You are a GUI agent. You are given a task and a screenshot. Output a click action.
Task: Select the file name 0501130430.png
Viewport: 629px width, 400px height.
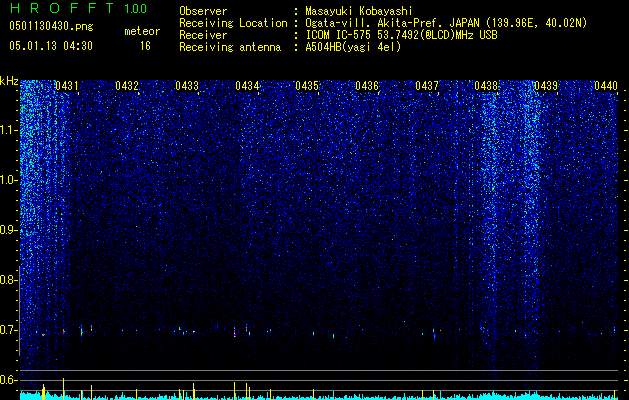tap(51, 26)
